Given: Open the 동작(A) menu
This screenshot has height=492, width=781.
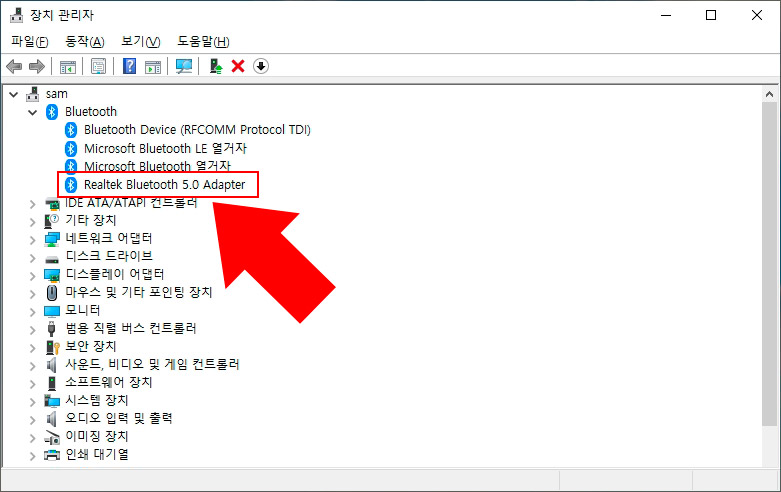Looking at the screenshot, I should [x=85, y=42].
